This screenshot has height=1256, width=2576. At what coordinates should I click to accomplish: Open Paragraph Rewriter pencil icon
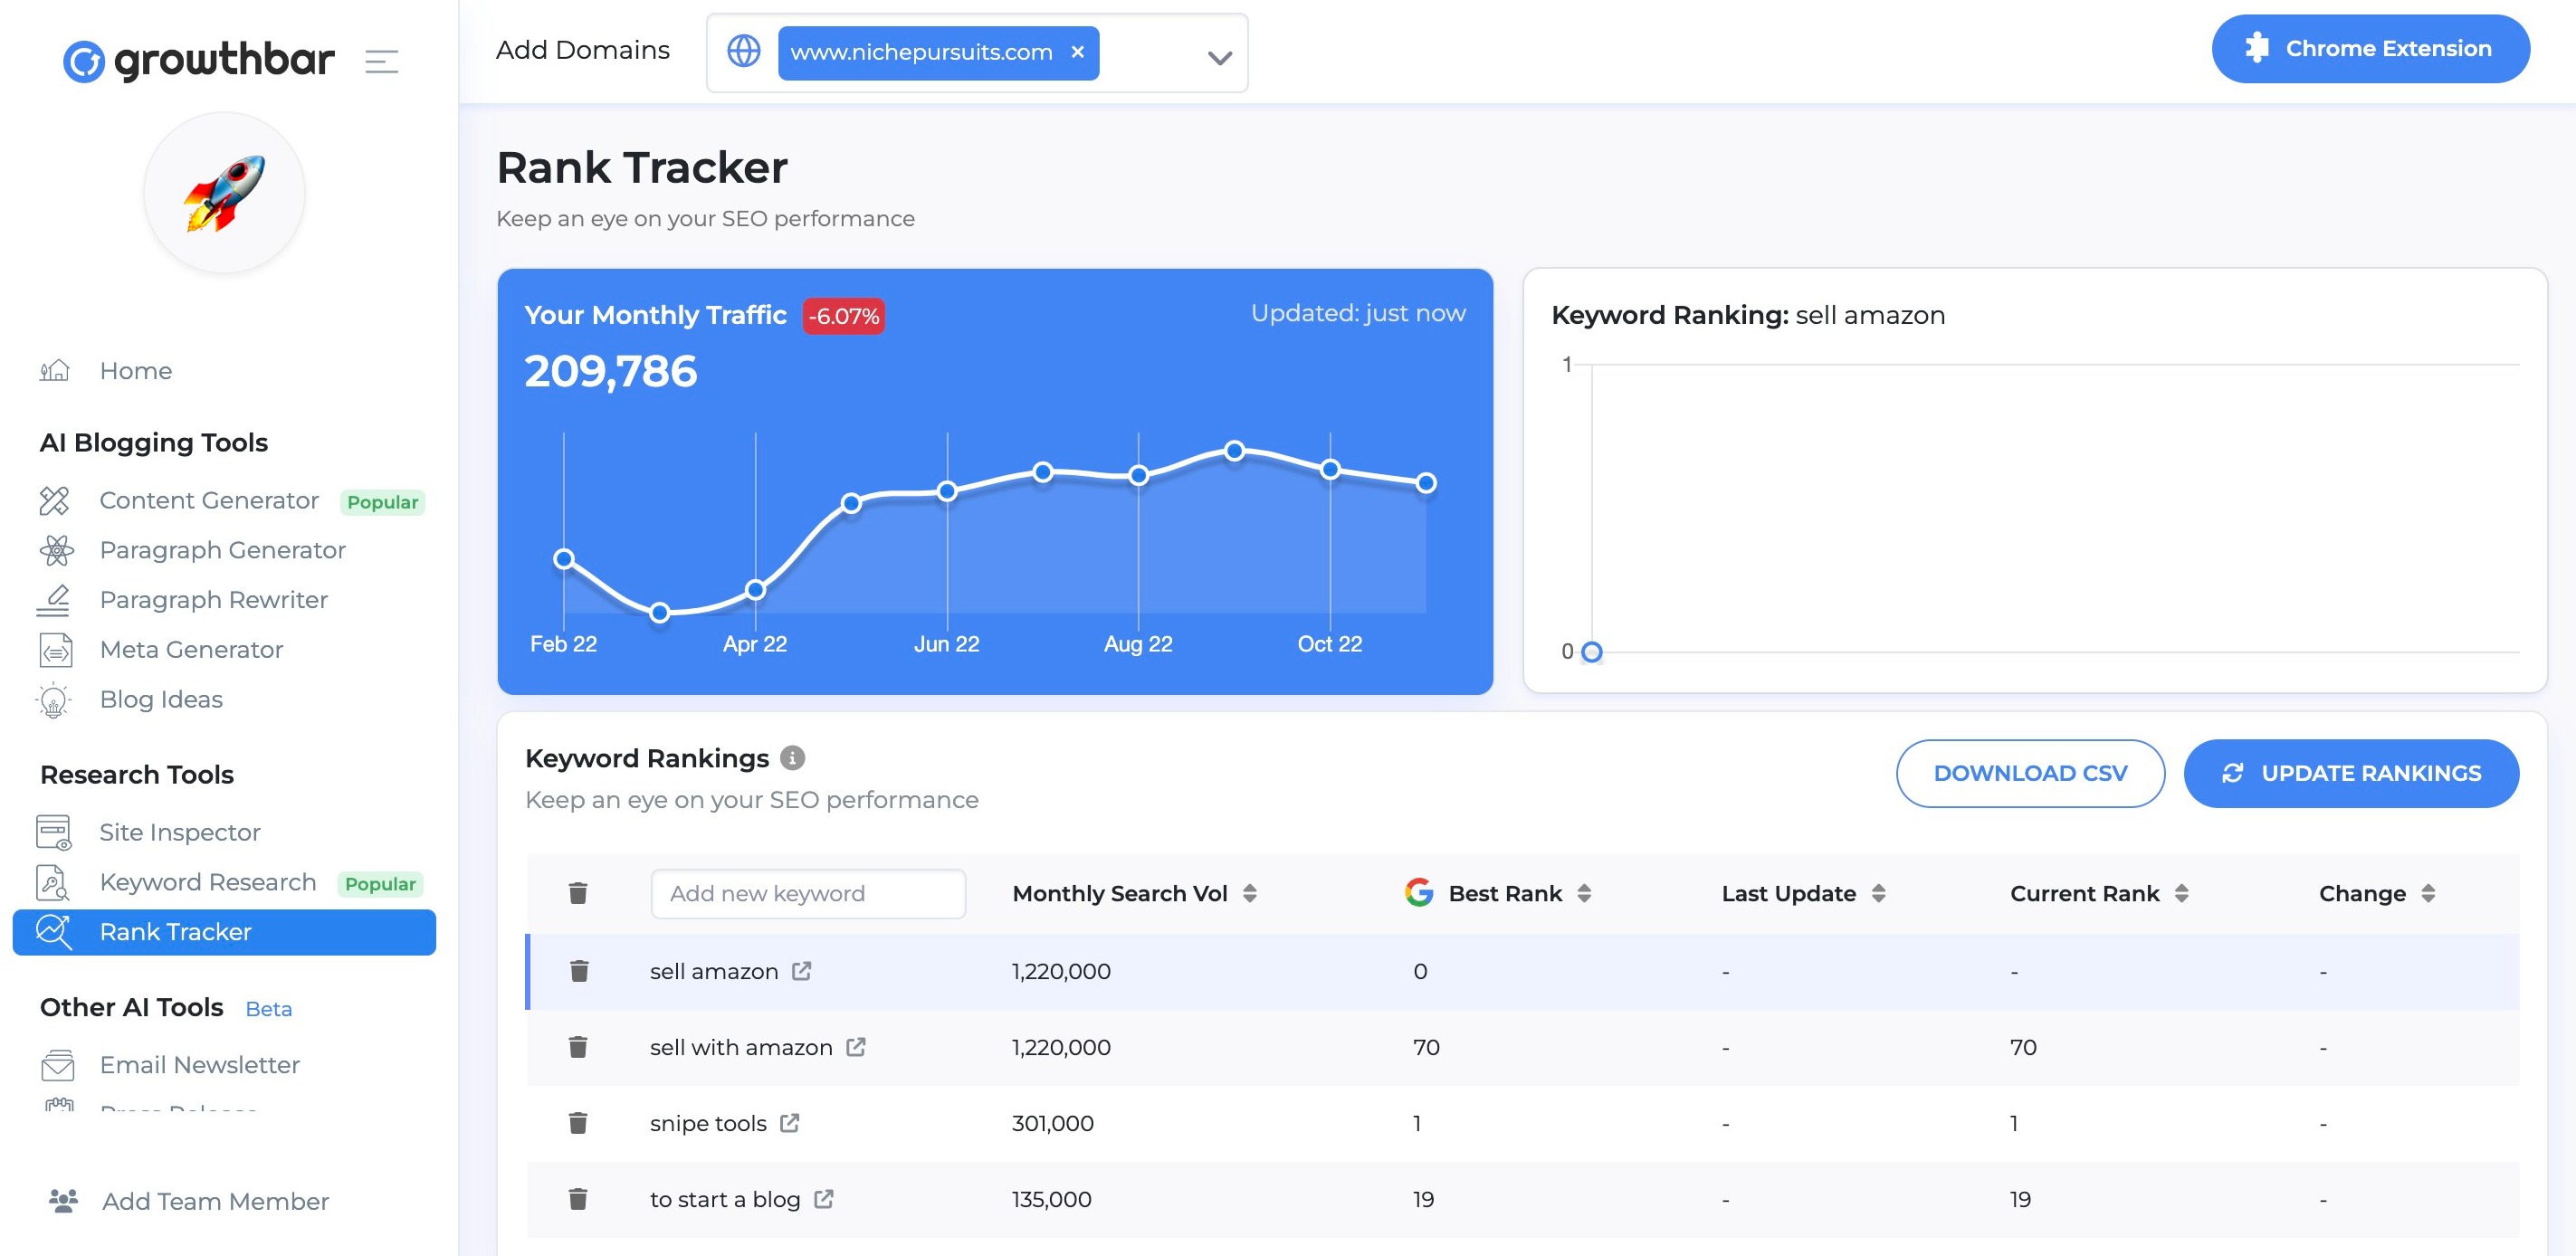coord(54,600)
